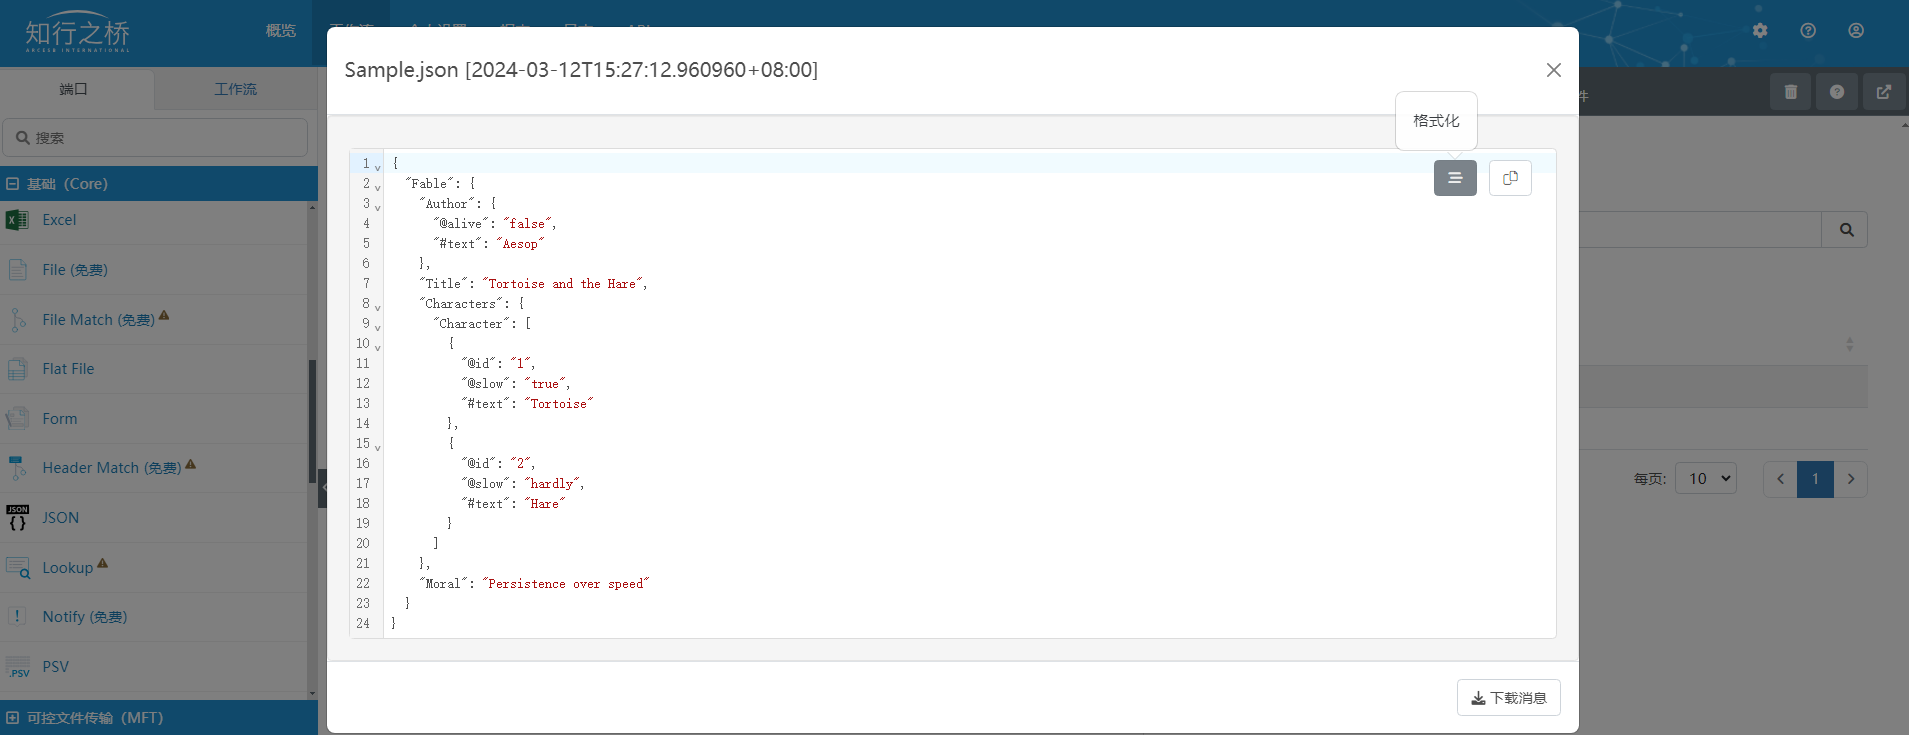This screenshot has width=1909, height=735.
Task: Open the 概览 menu in top navigation
Action: [x=281, y=31]
